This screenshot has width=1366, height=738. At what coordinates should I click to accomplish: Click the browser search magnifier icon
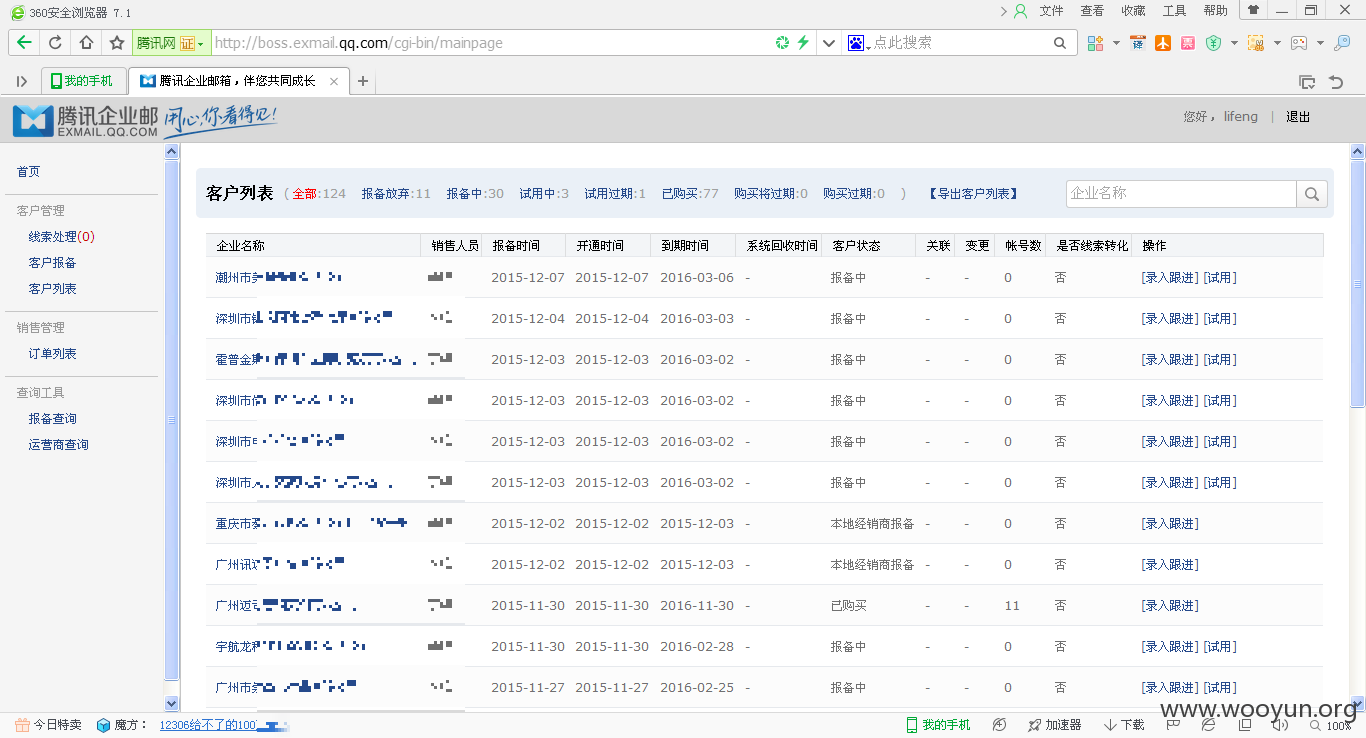coord(1060,43)
